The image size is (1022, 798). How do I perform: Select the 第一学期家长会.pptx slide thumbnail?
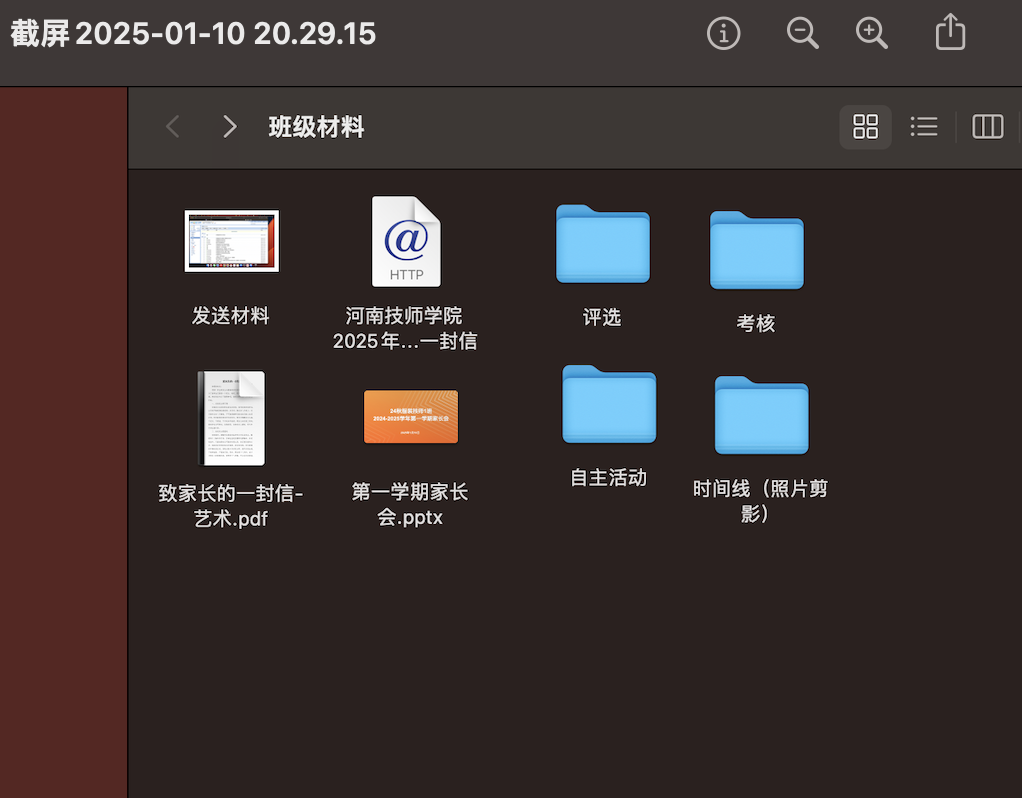click(411, 417)
